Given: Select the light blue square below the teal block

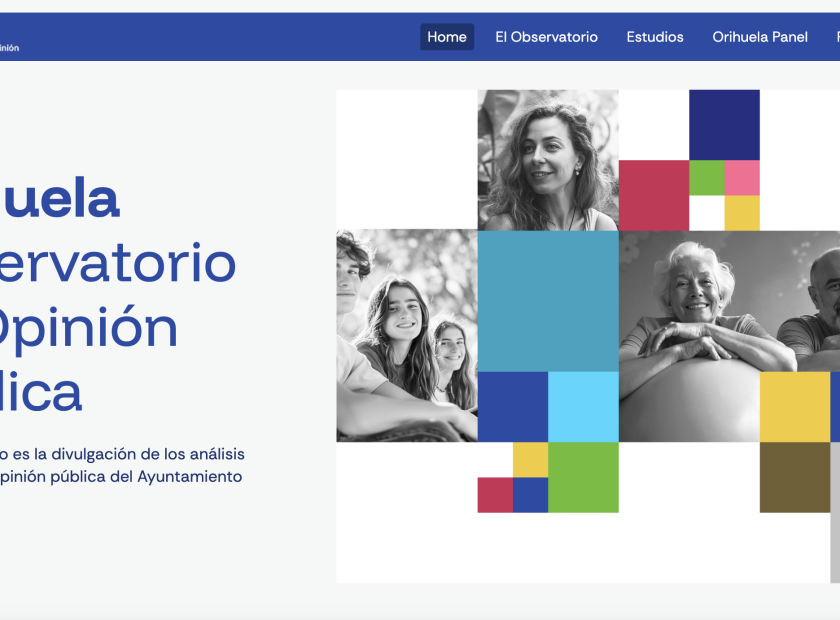Looking at the screenshot, I should tap(583, 407).
